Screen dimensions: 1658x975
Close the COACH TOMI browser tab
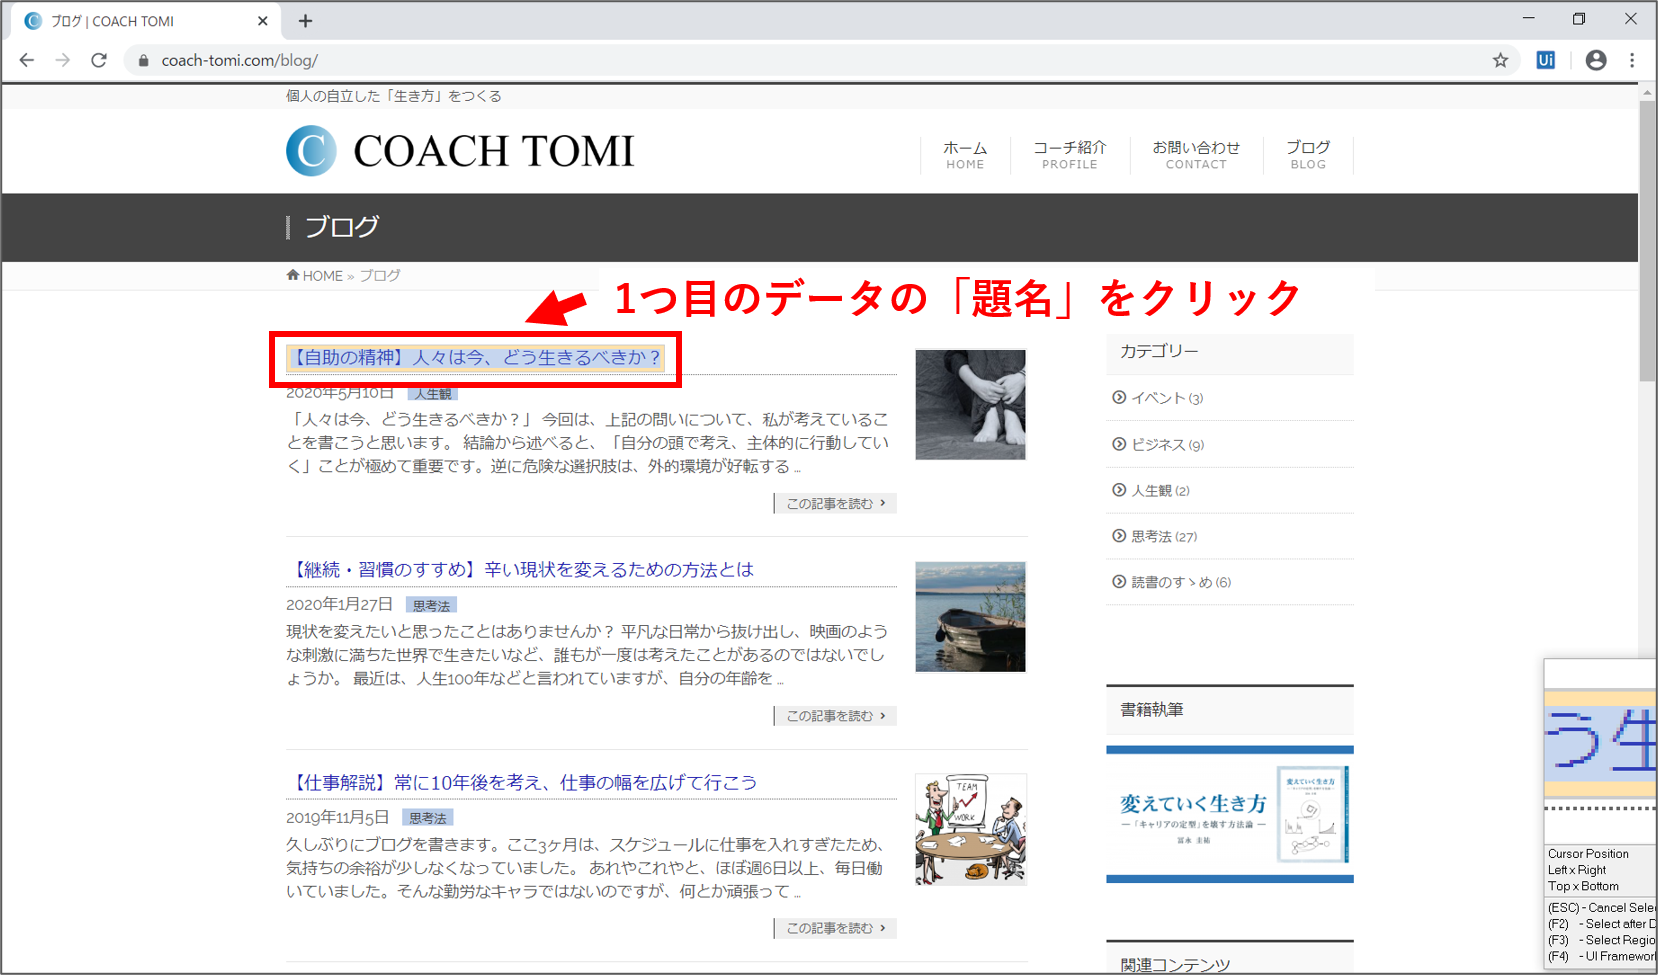pos(263,21)
